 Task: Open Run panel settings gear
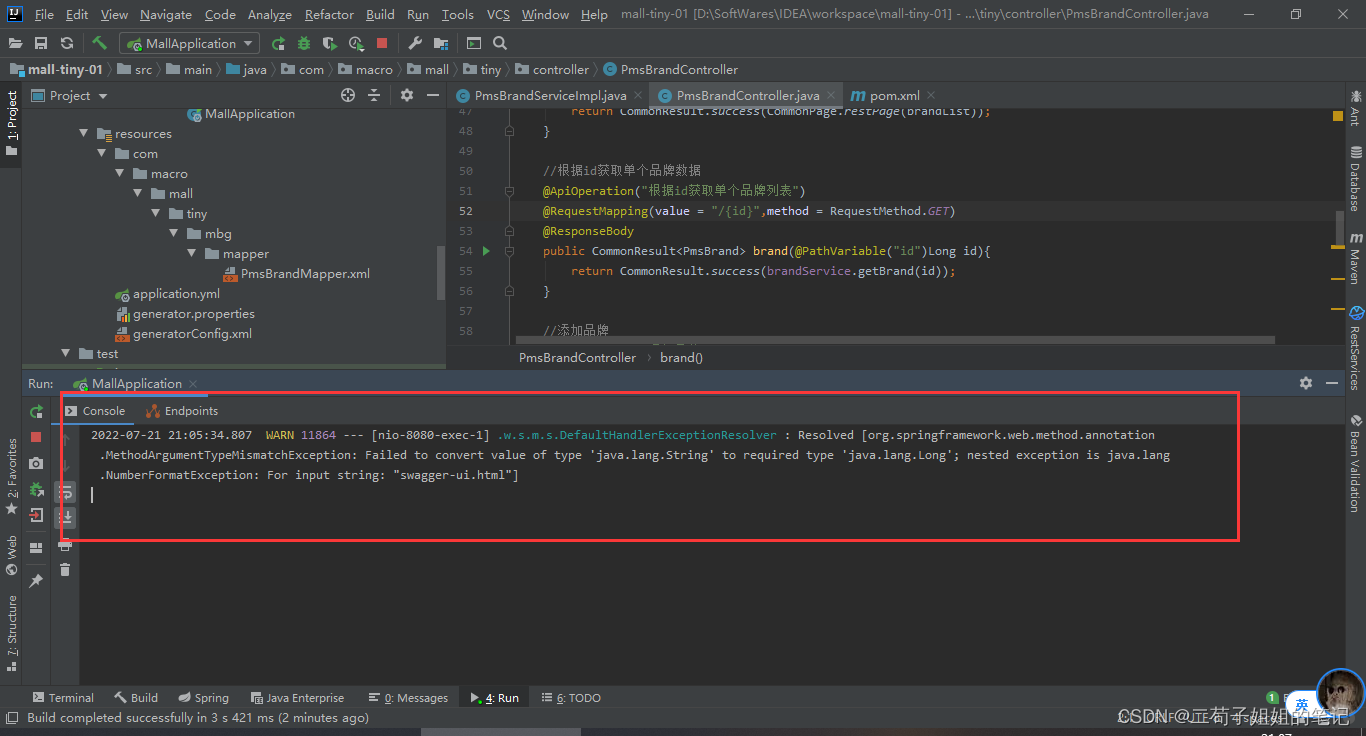coord(1306,383)
